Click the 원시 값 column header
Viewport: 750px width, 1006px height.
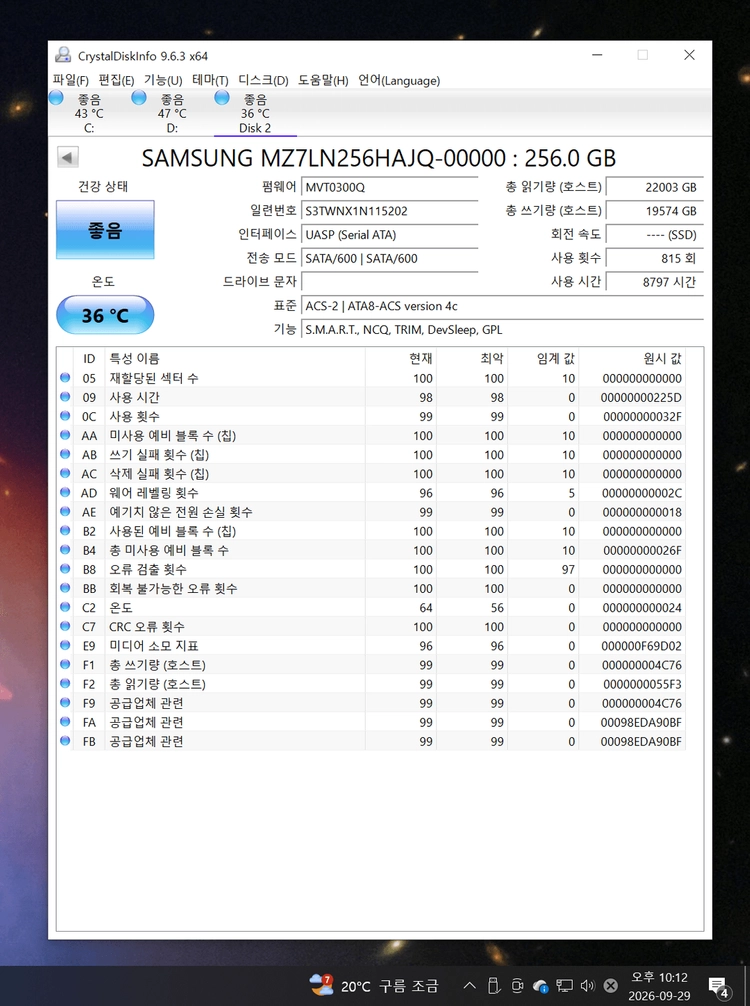[633, 359]
